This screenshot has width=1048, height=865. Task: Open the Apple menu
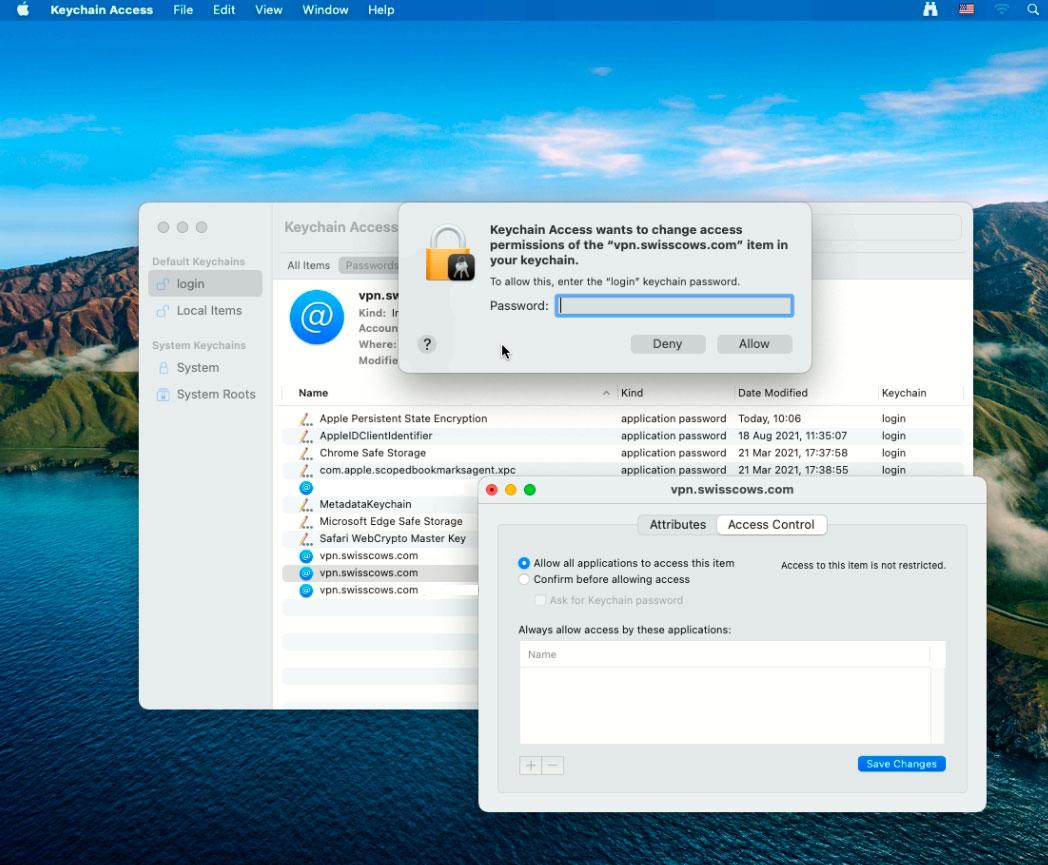23,9
